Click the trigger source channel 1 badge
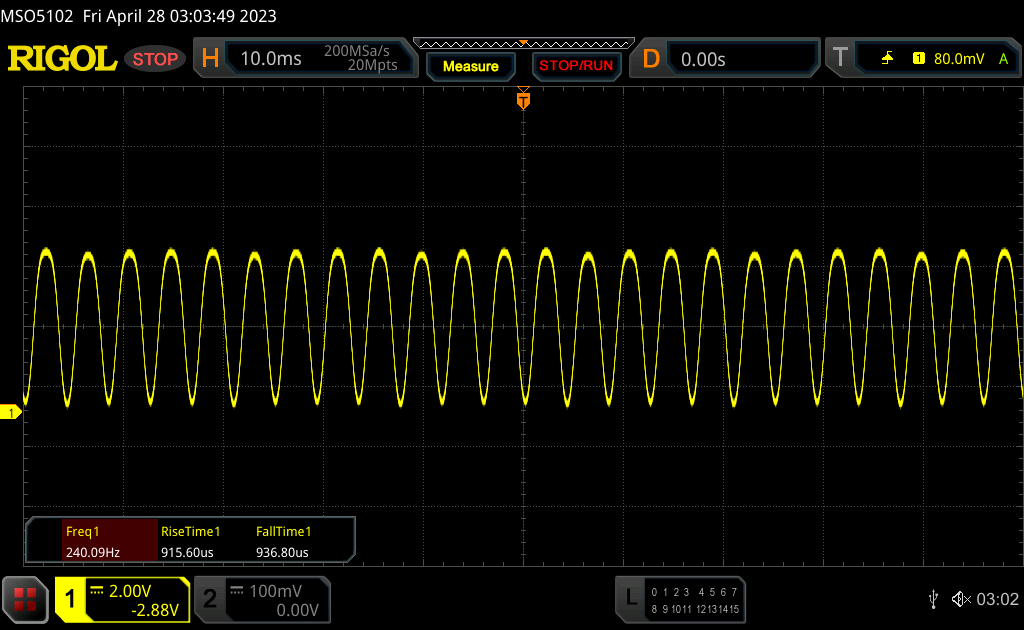This screenshot has width=1024, height=630. [x=919, y=59]
